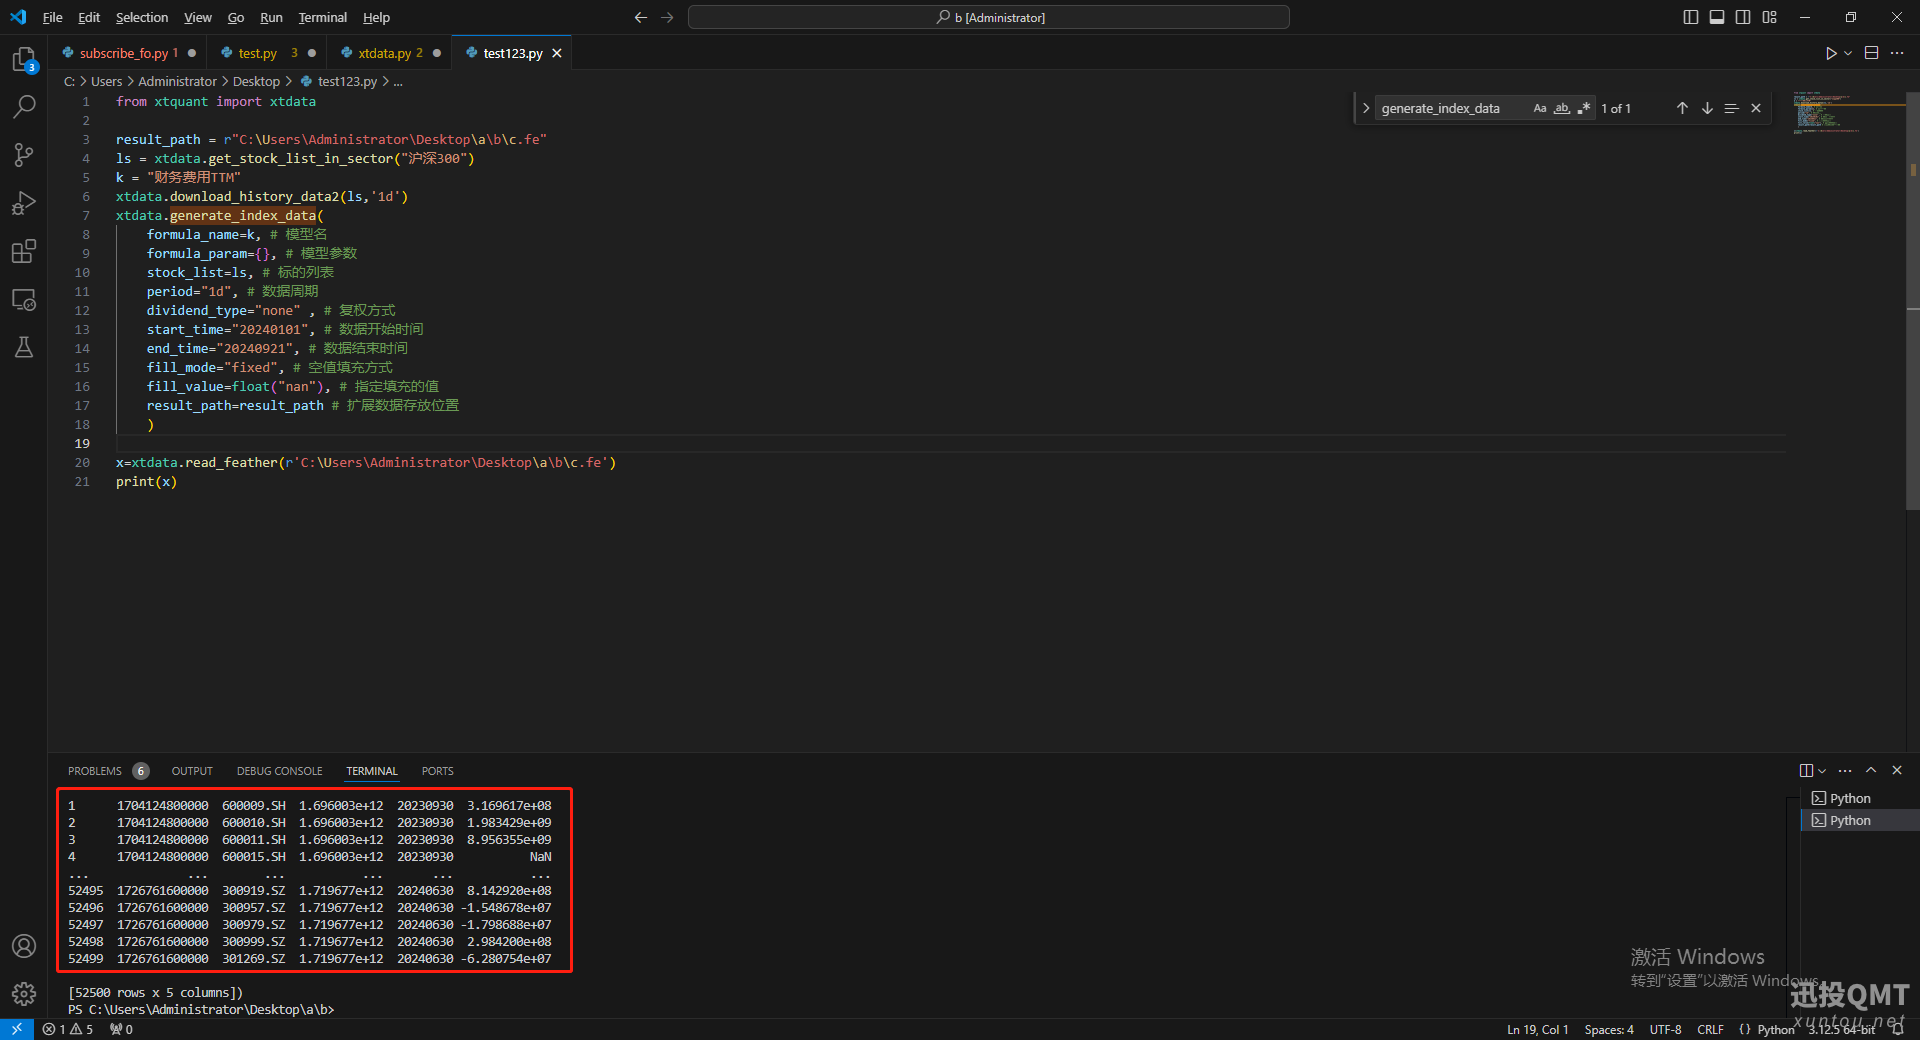Toggle Use Regular Expression in find widget
Image resolution: width=1920 pixels, height=1040 pixels.
tap(1584, 108)
